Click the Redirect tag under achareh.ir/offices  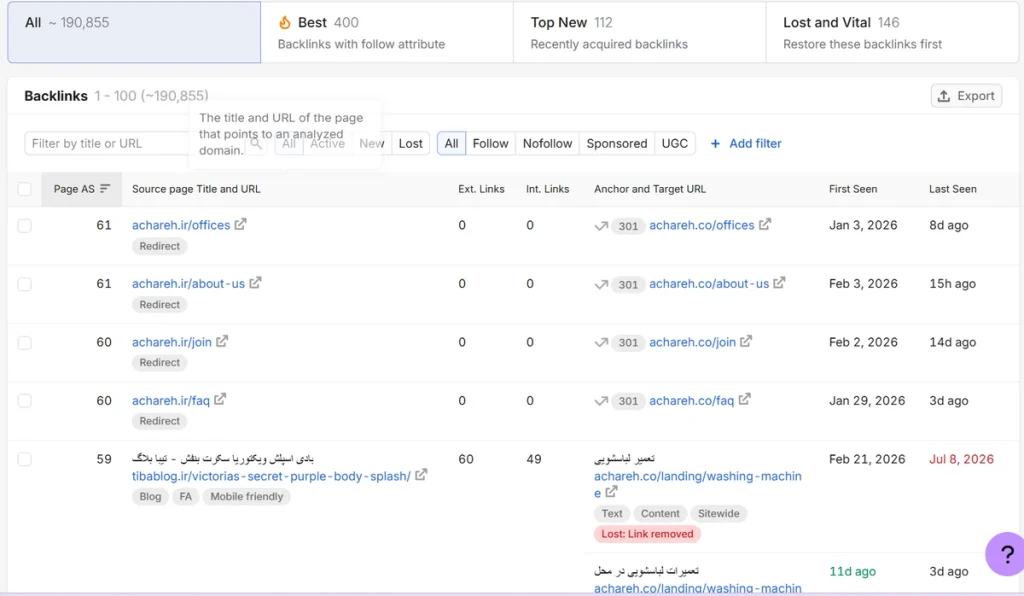[x=159, y=246]
